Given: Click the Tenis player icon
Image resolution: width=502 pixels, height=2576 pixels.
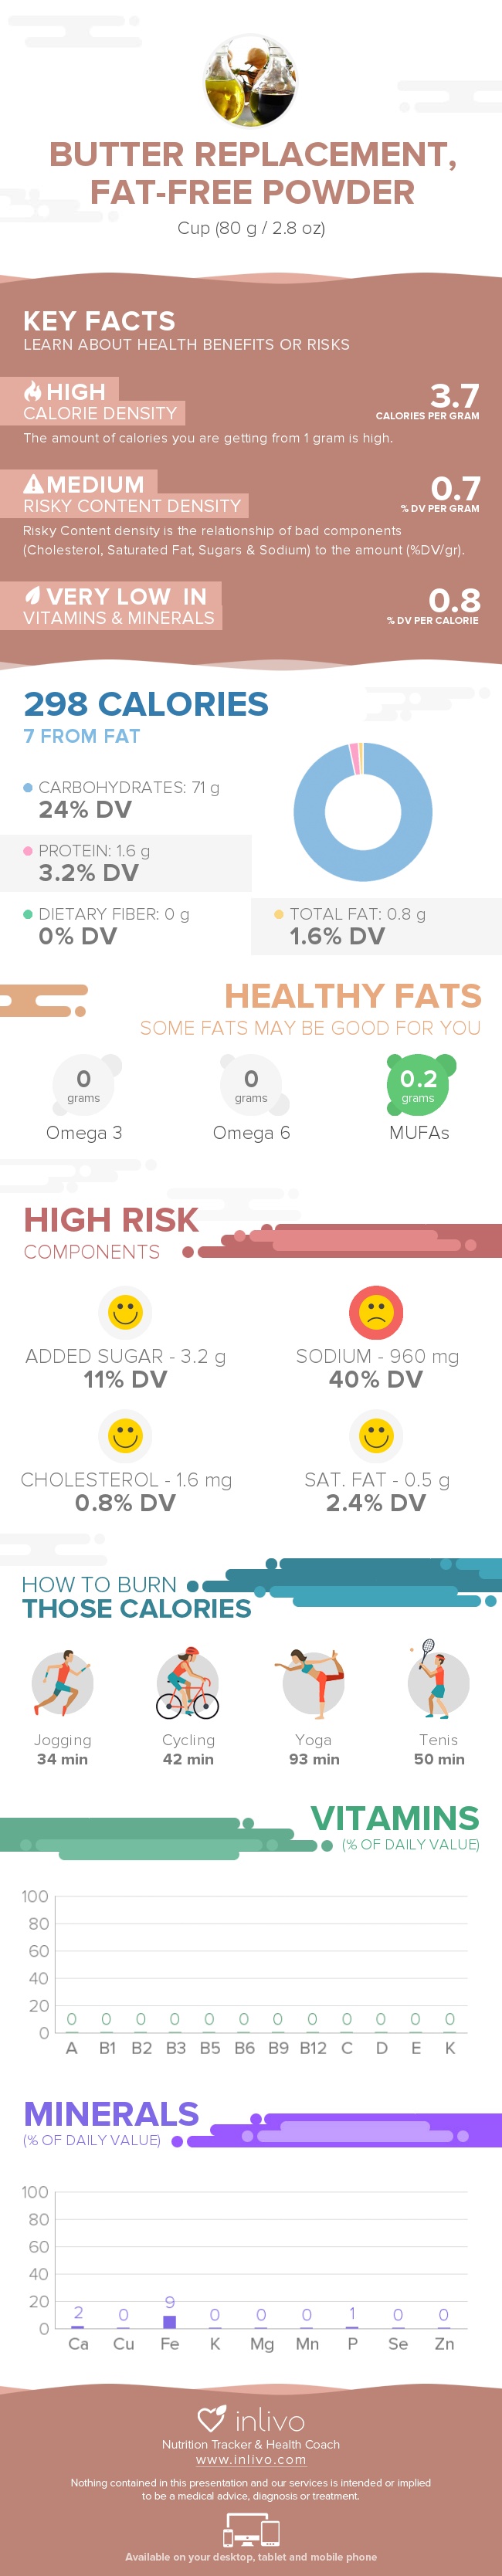Looking at the screenshot, I should pos(438,1682).
